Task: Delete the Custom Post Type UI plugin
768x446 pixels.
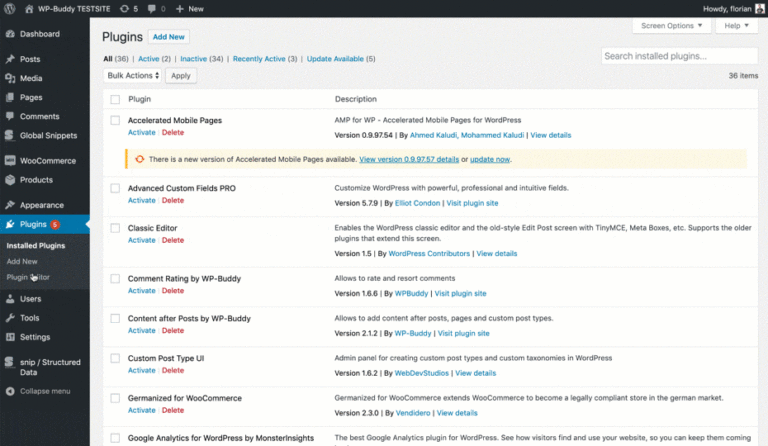Action: pyautogui.click(x=173, y=370)
